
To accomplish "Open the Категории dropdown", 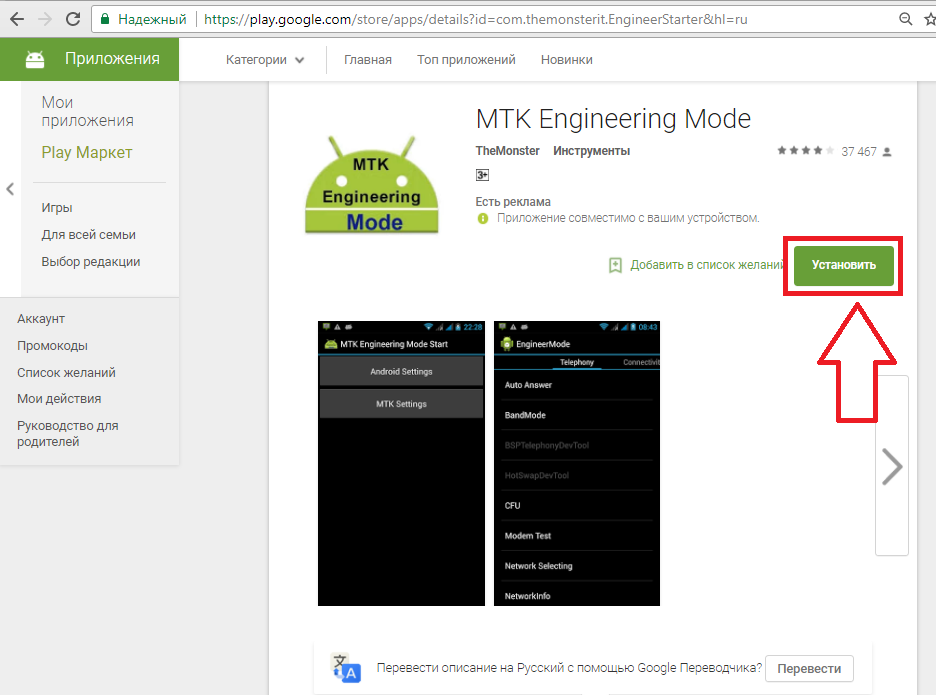I will [265, 60].
